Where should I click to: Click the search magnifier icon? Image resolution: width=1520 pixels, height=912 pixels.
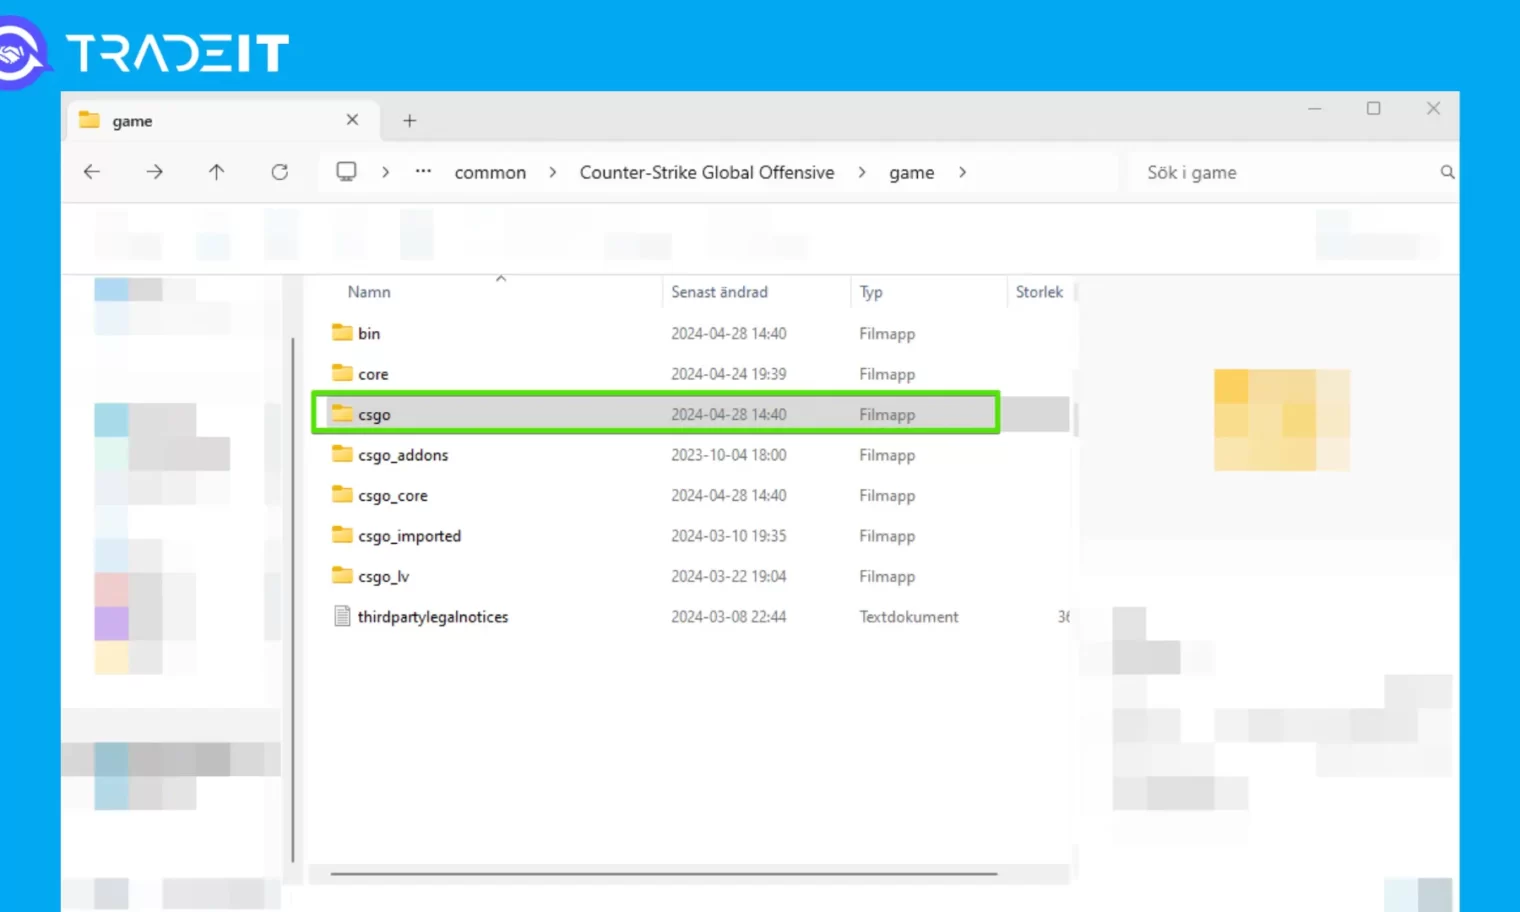1447,172
